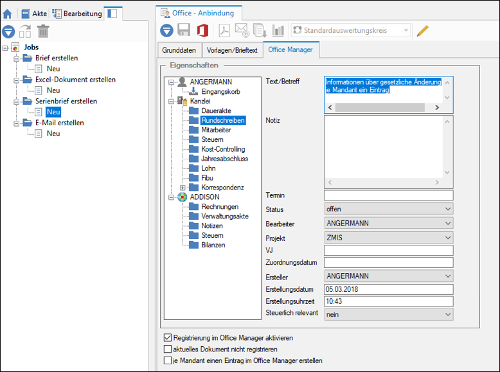Collapse the Jobs root node
Screen dimensions: 500x372
click(5, 48)
